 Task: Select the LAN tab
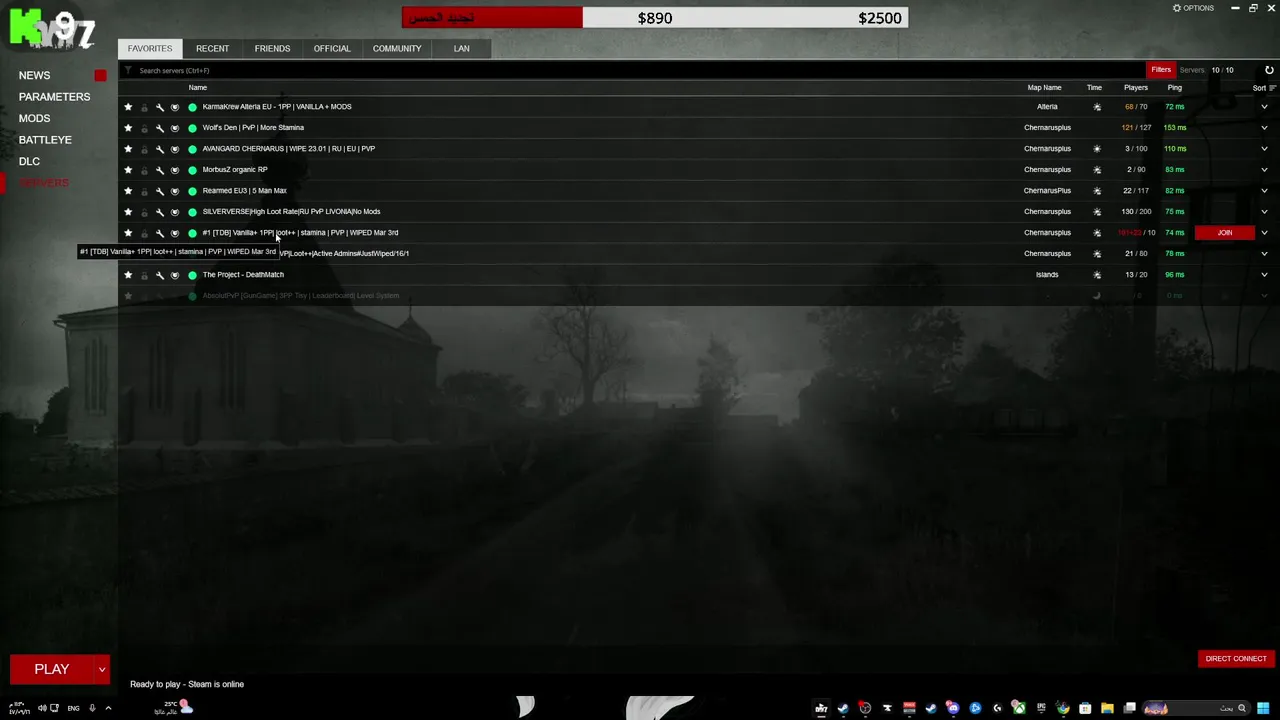[x=461, y=48]
